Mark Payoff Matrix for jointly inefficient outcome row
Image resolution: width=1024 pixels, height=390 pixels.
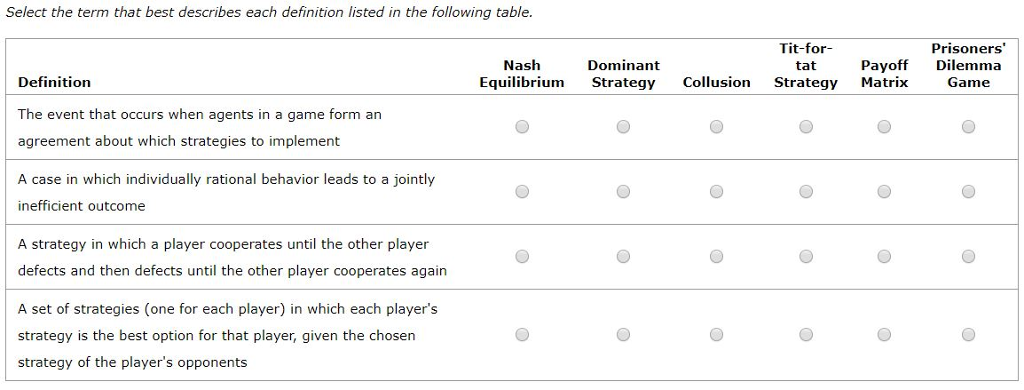tap(884, 191)
